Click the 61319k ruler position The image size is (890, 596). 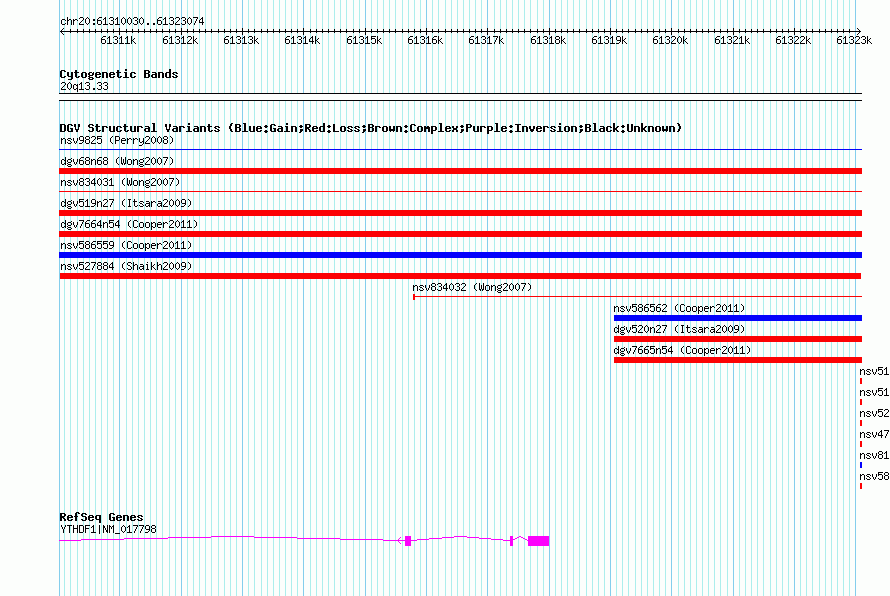click(609, 40)
